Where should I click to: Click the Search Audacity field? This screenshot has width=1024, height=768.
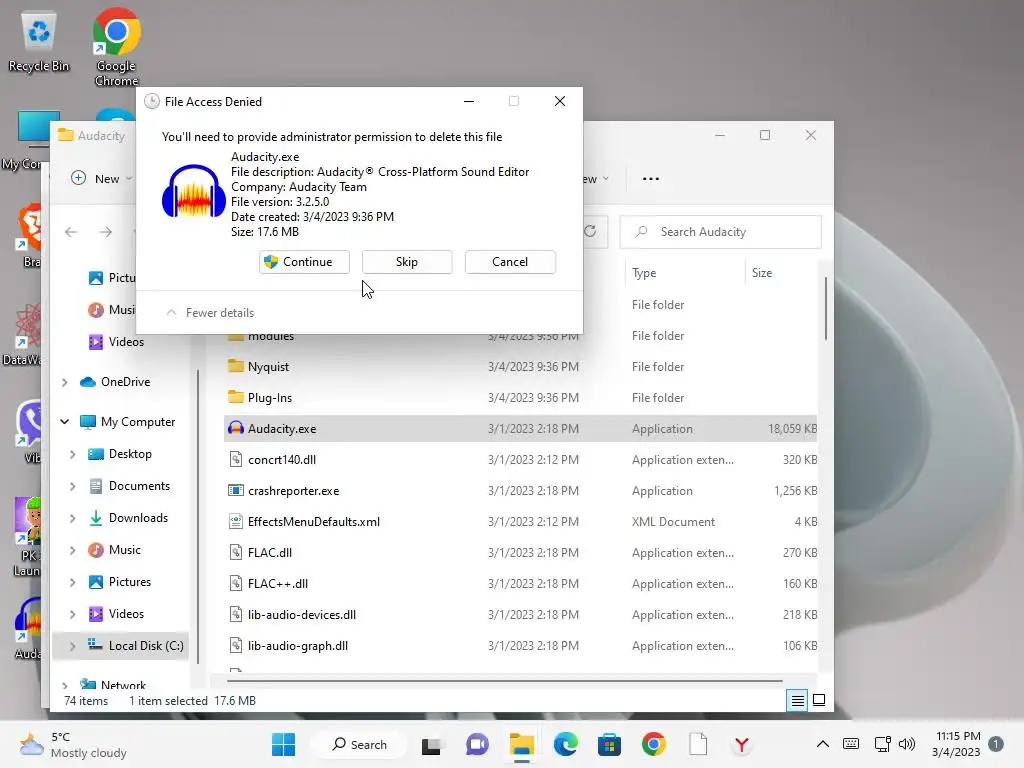tap(720, 232)
